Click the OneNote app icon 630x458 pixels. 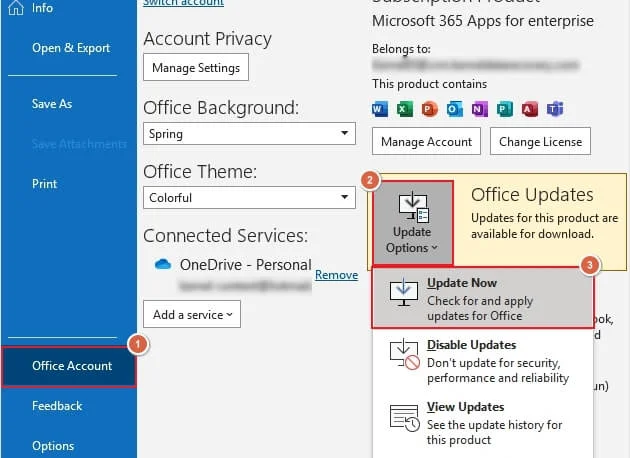click(x=479, y=109)
